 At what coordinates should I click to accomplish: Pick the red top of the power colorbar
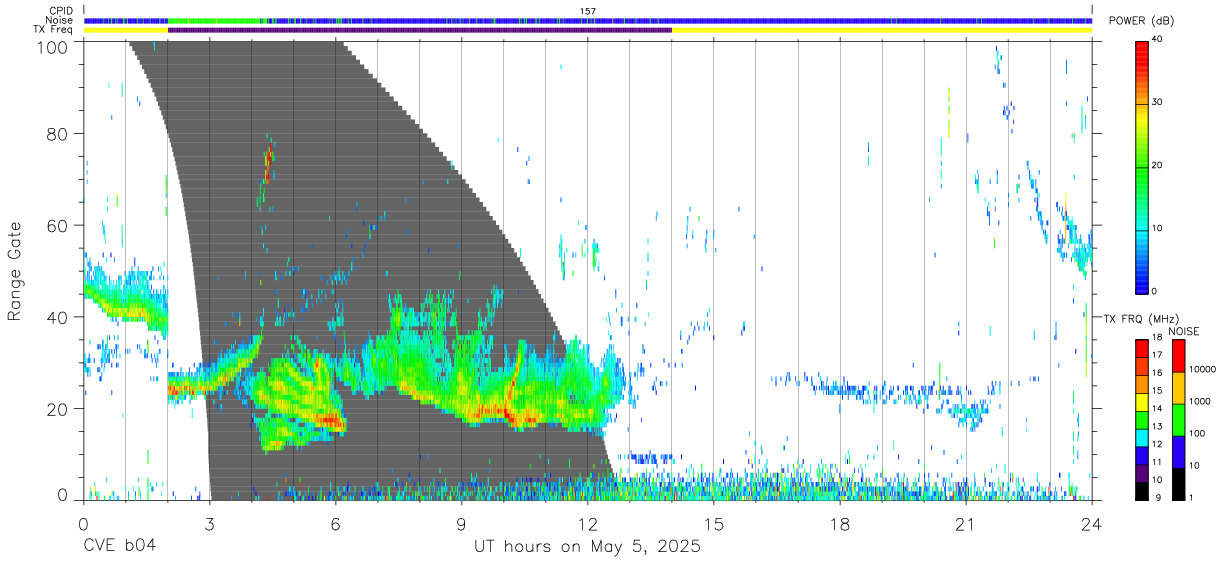(x=1142, y=48)
